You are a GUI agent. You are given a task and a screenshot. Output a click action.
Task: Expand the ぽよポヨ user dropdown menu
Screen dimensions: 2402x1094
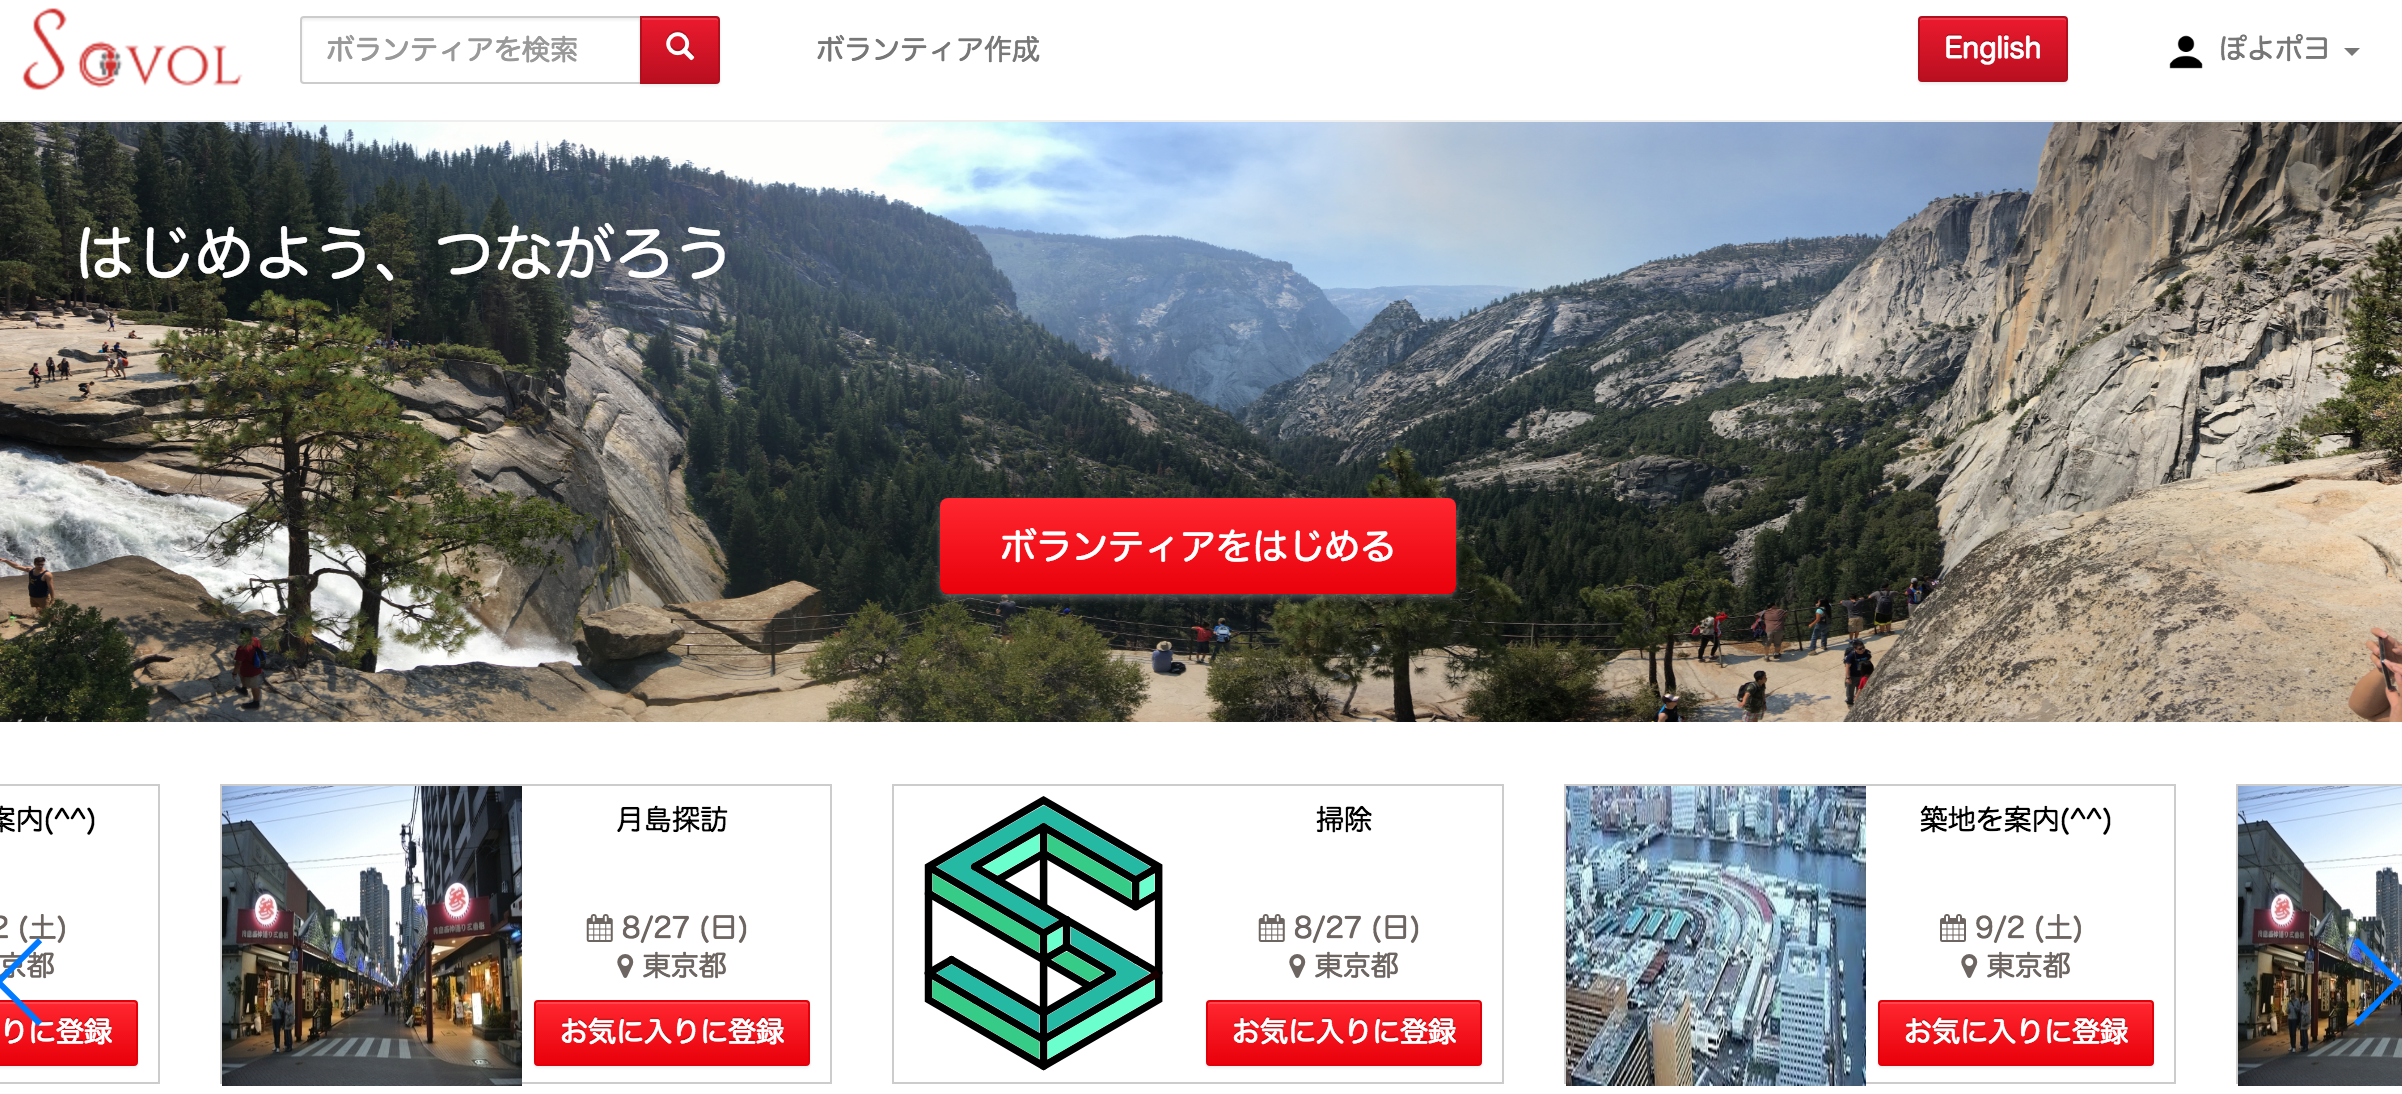[x=2264, y=50]
